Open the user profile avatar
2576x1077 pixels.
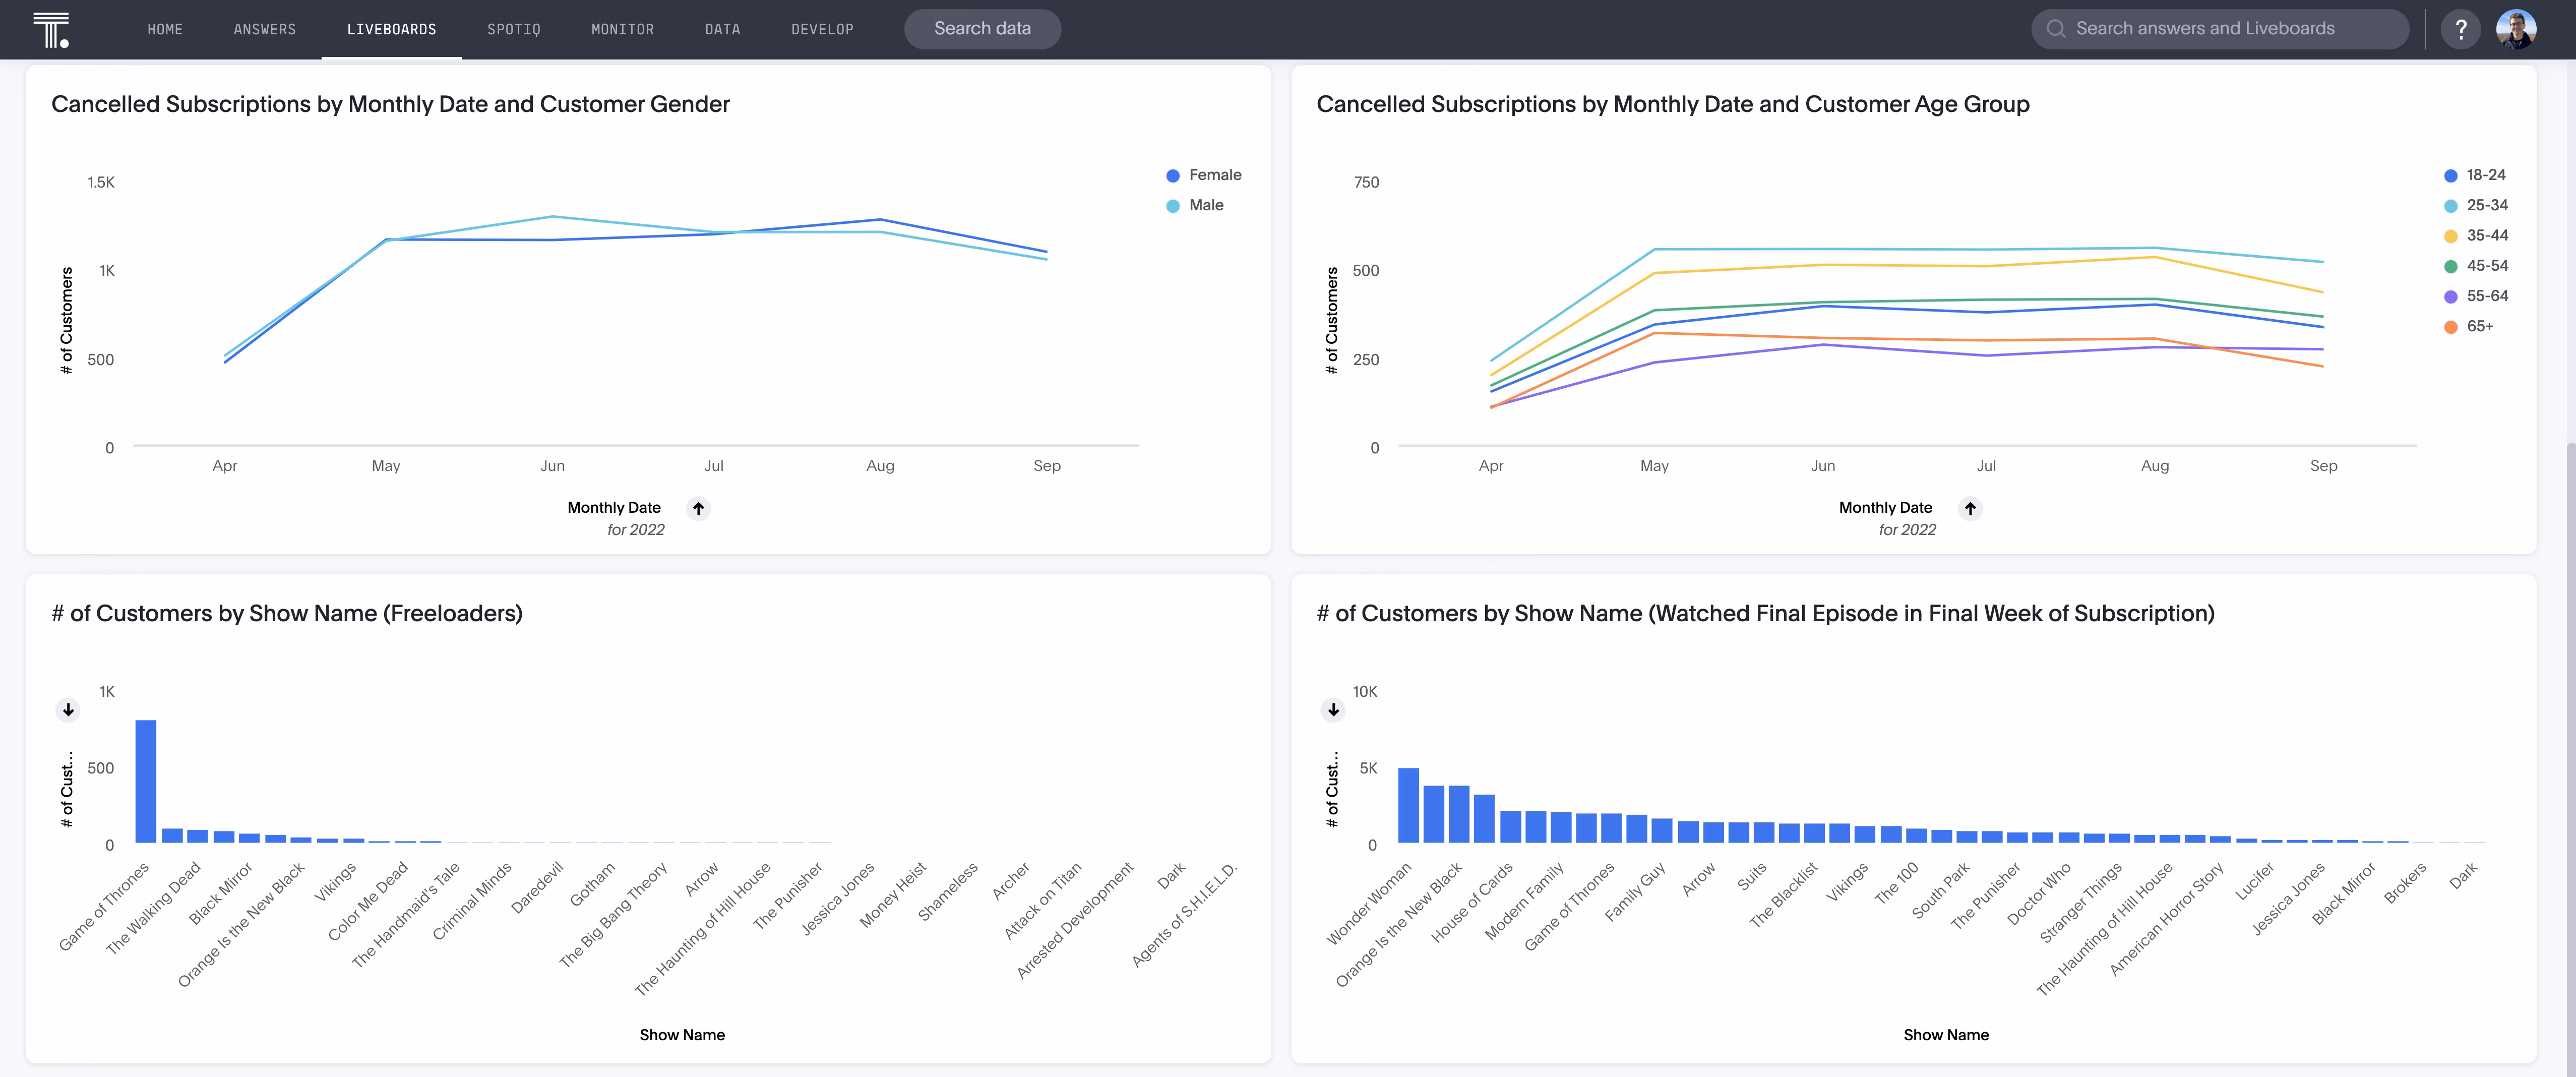tap(2515, 29)
